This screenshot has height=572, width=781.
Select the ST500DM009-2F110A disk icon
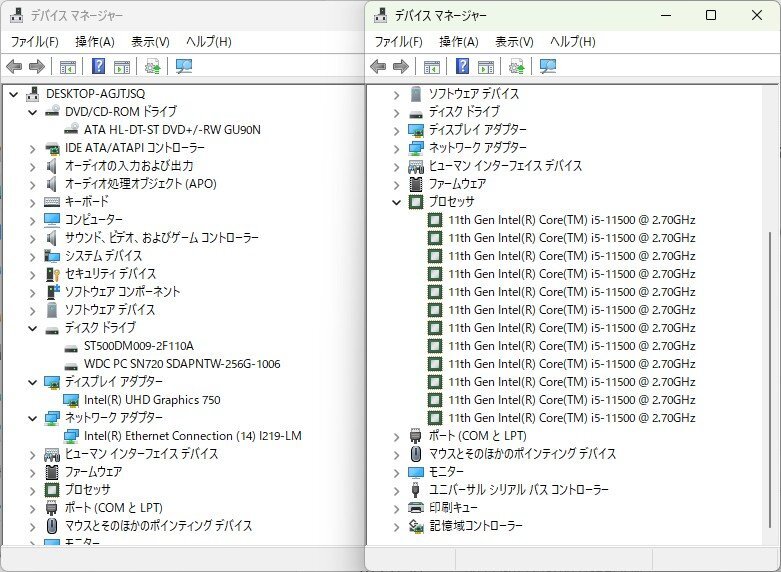[x=71, y=347]
